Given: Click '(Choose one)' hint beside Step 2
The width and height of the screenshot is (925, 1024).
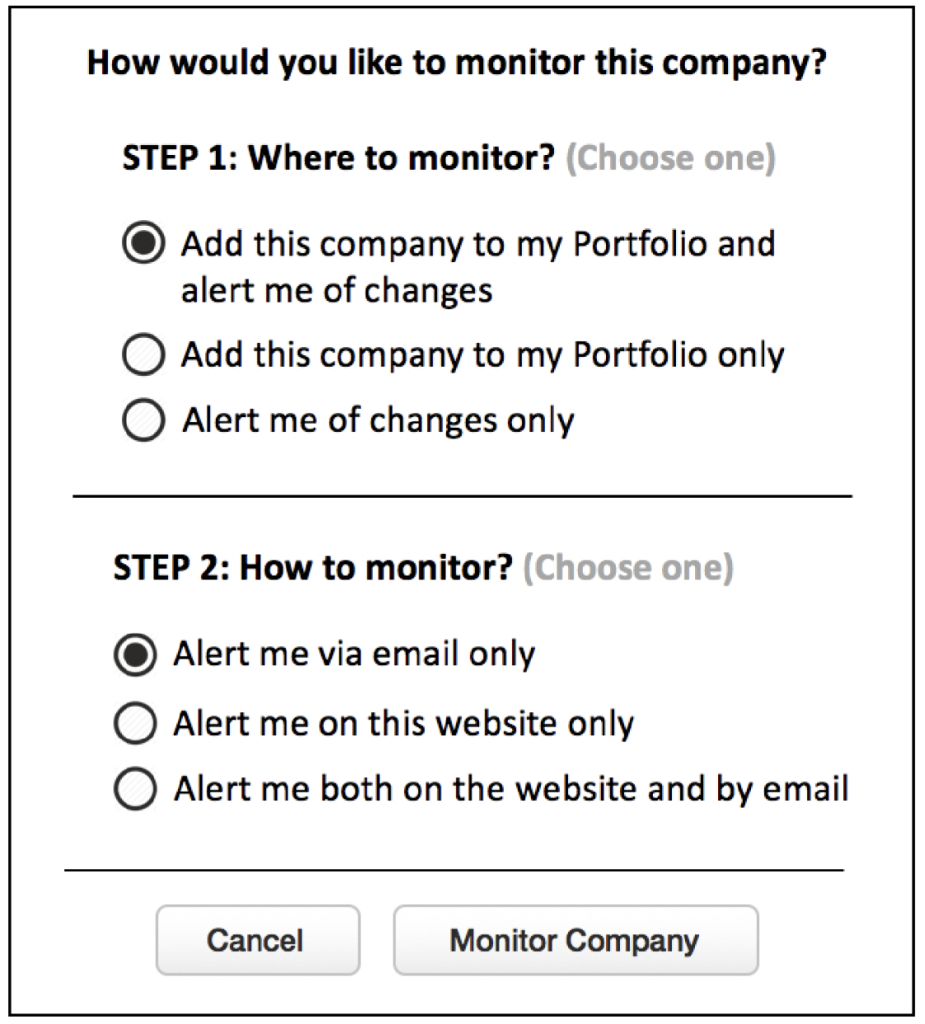Looking at the screenshot, I should point(628,569).
